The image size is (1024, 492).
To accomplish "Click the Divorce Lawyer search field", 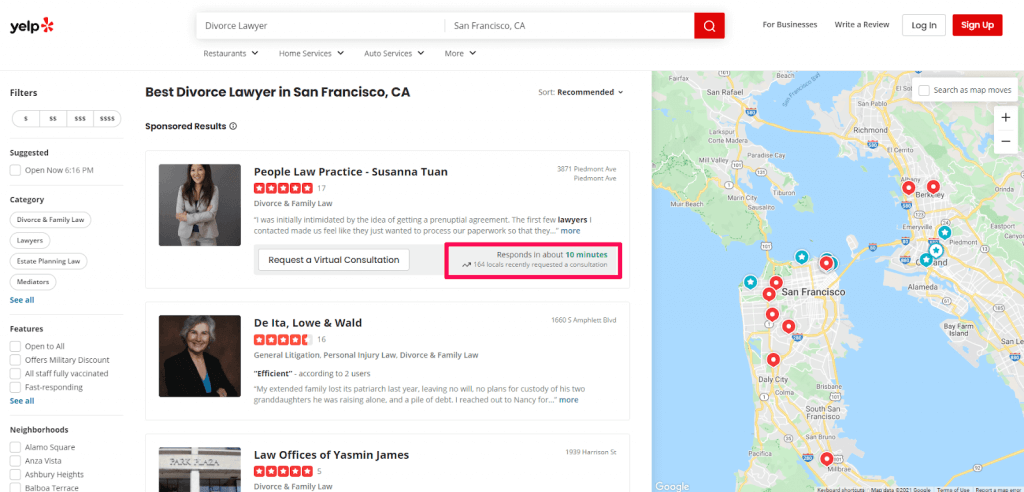I will click(x=321, y=26).
